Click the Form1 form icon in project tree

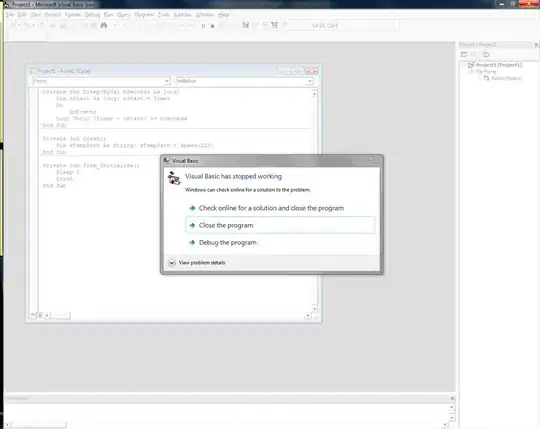tap(486, 78)
